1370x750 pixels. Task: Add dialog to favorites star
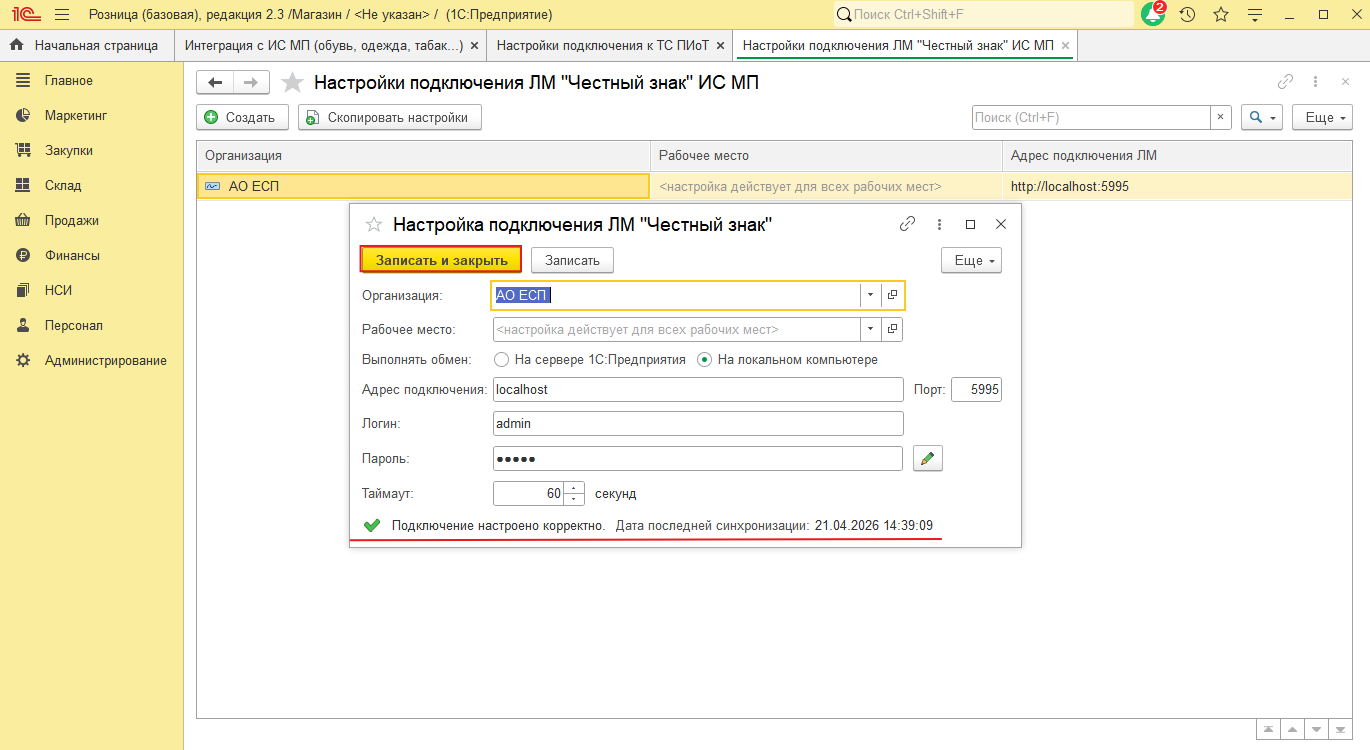374,225
